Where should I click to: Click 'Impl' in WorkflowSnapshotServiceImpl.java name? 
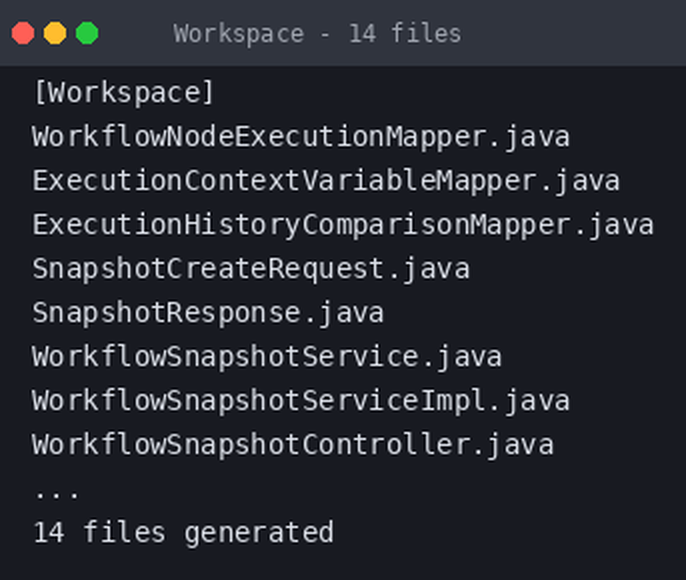click(x=452, y=401)
